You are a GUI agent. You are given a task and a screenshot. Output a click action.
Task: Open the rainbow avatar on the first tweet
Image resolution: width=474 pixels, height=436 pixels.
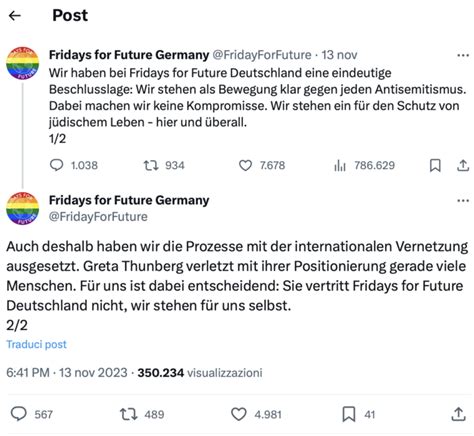pos(23,63)
